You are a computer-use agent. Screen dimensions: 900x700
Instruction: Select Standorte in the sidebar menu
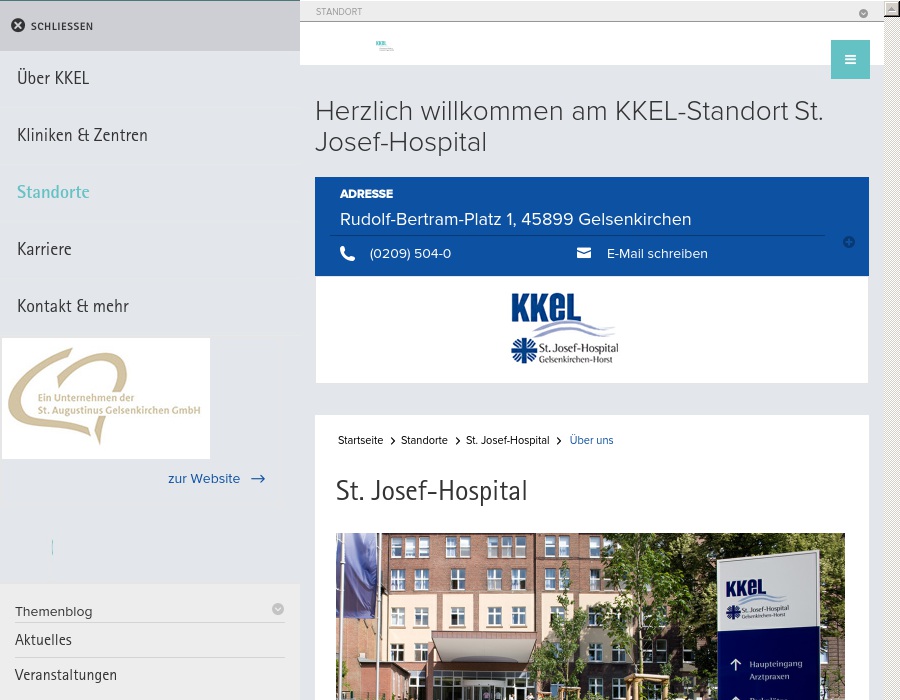tap(53, 192)
